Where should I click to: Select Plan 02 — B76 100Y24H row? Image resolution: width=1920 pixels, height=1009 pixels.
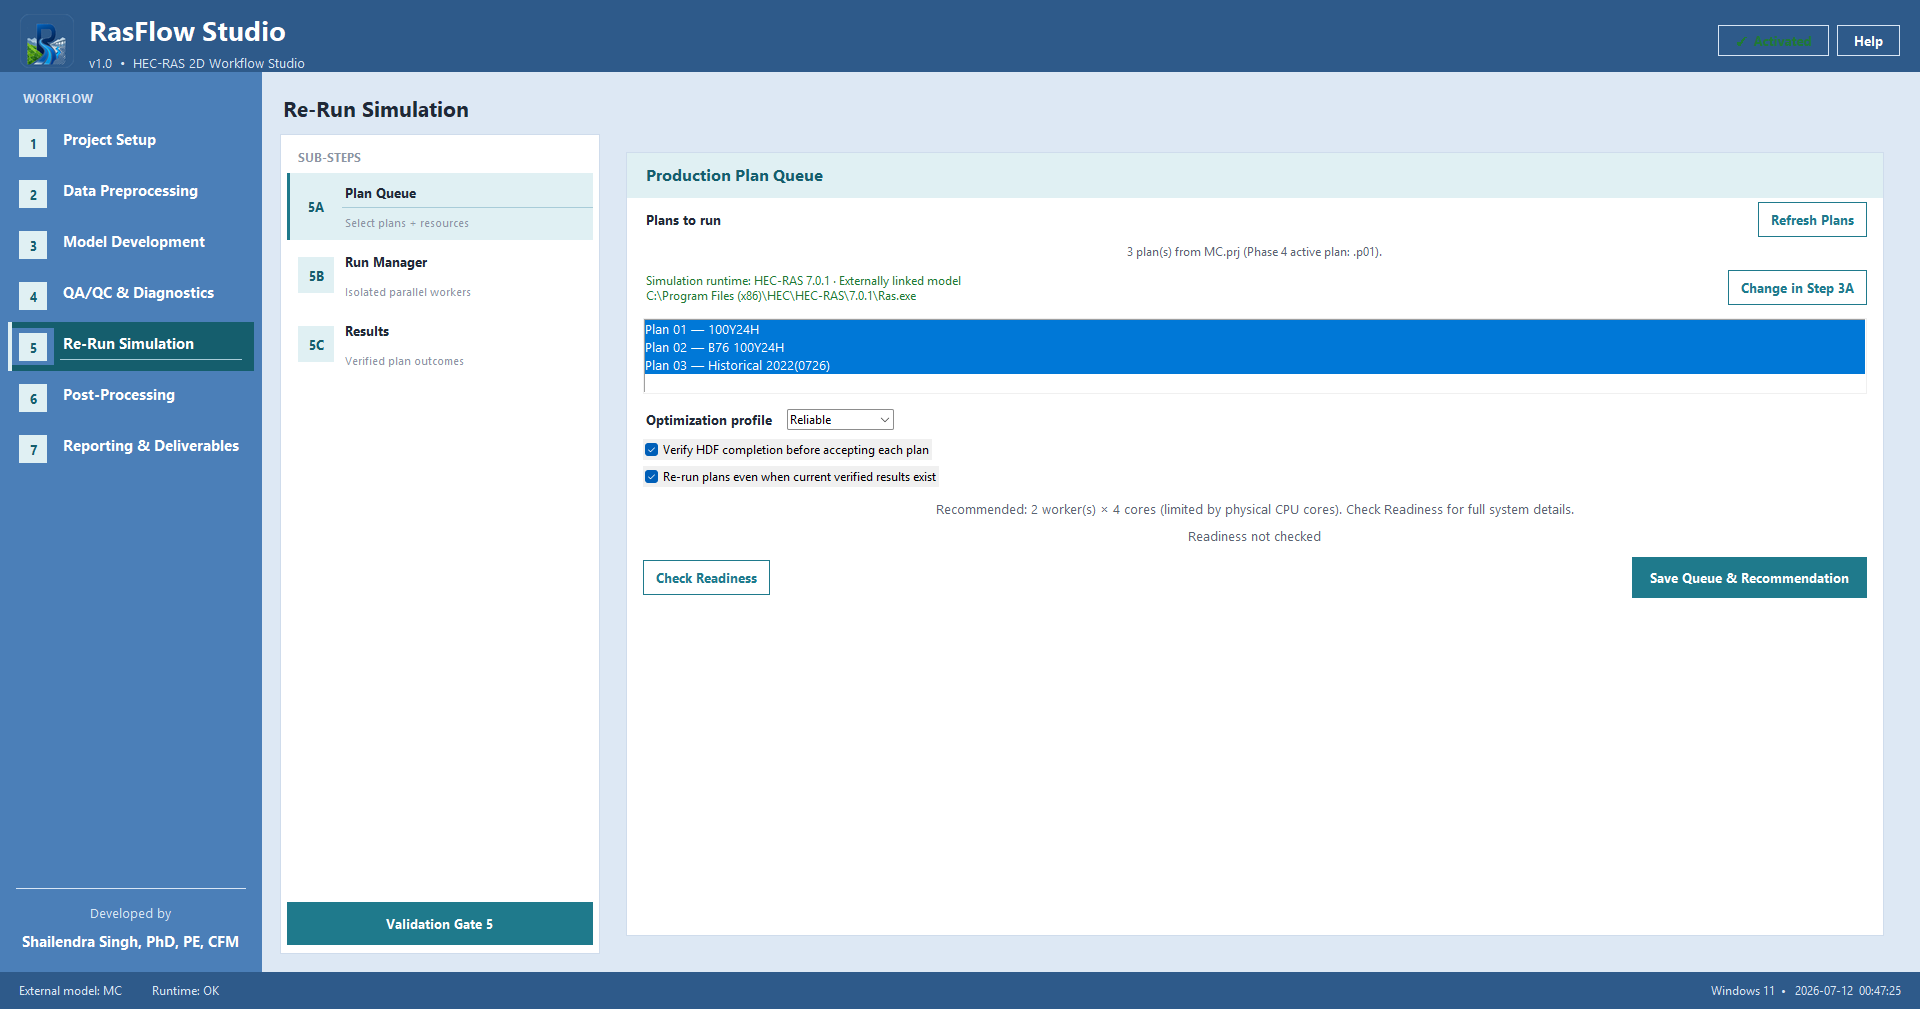coord(1254,348)
